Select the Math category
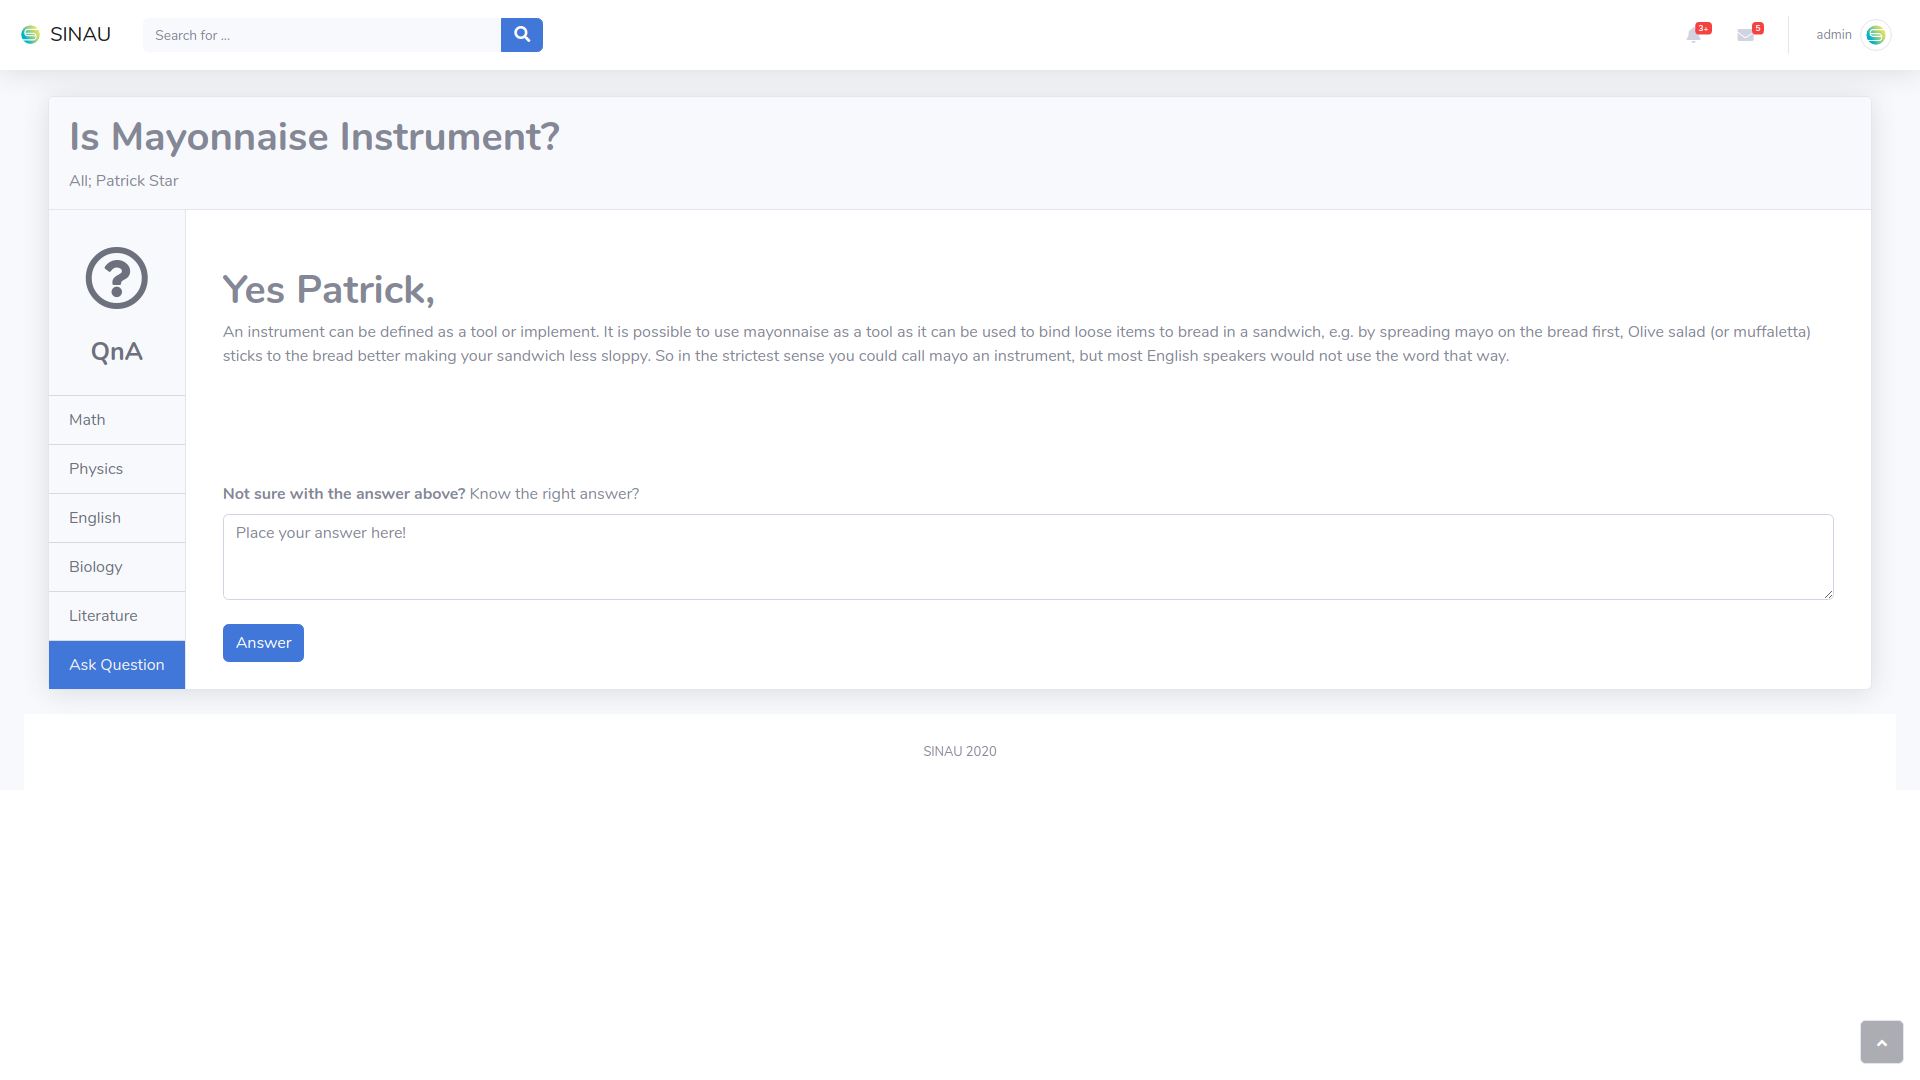Image resolution: width=1920 pixels, height=1080 pixels. (117, 420)
